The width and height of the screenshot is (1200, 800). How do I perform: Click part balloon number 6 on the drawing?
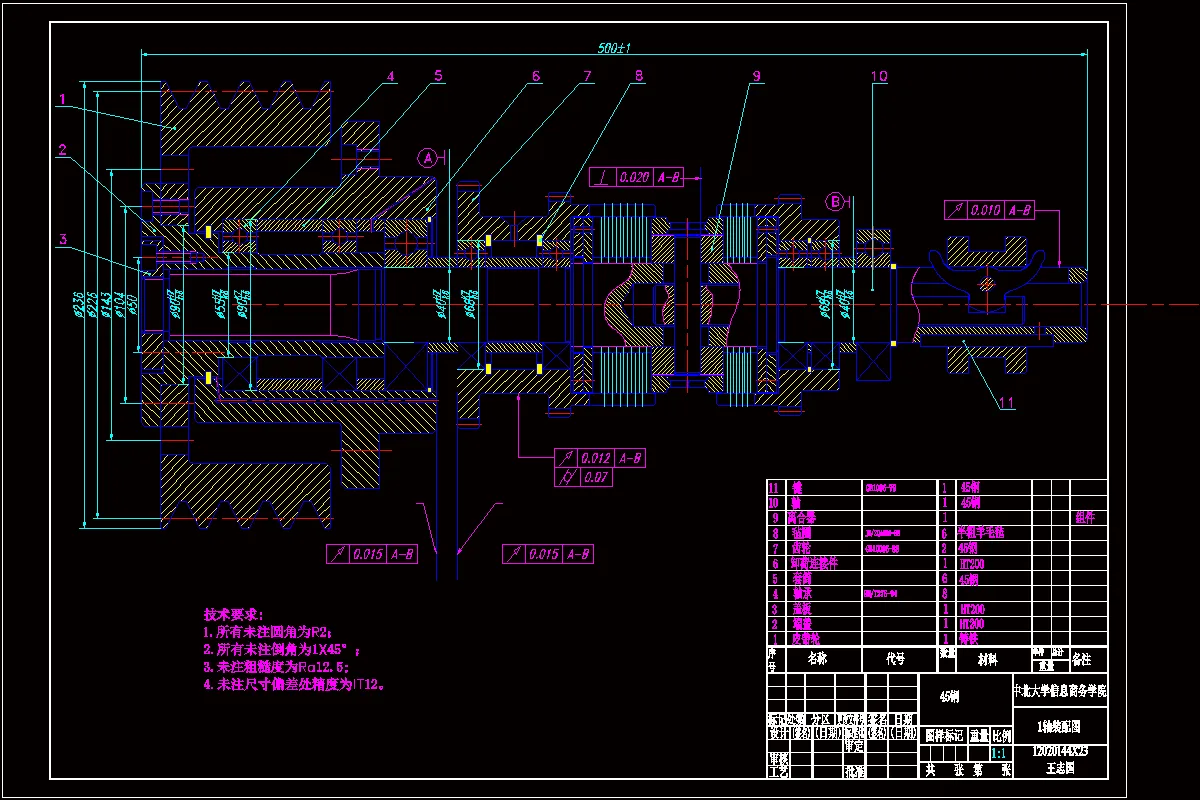point(536,75)
